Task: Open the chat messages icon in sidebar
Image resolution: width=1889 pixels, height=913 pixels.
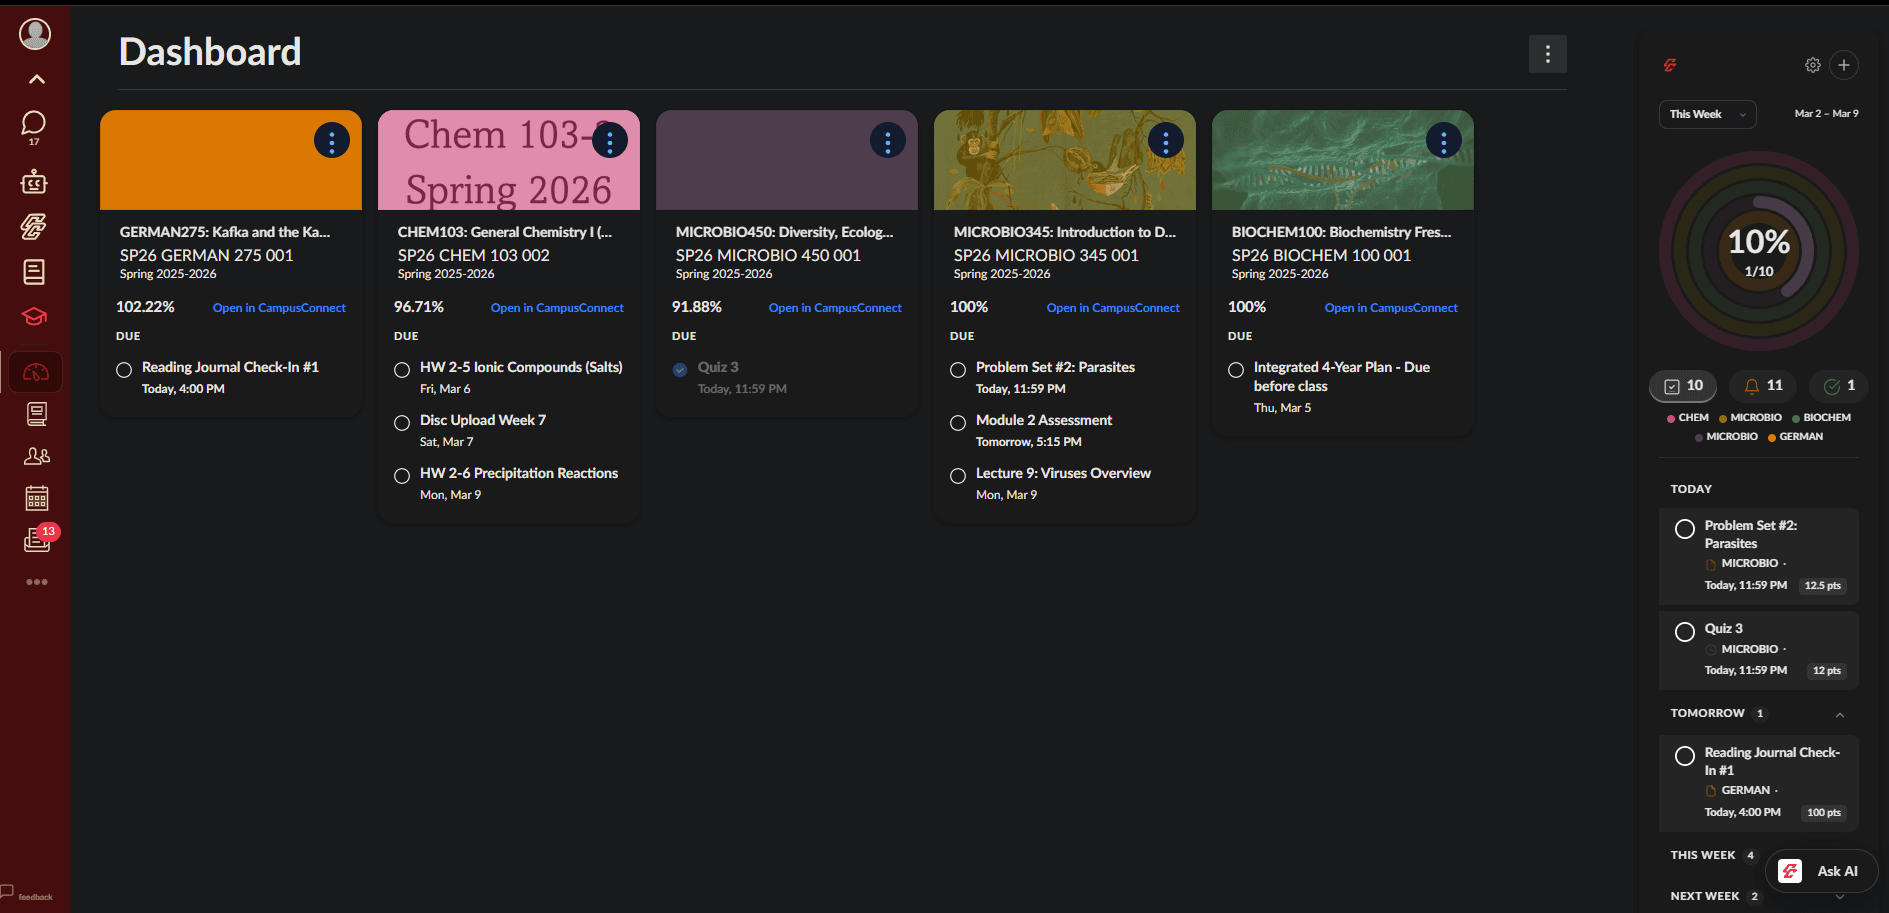Action: coord(34,123)
